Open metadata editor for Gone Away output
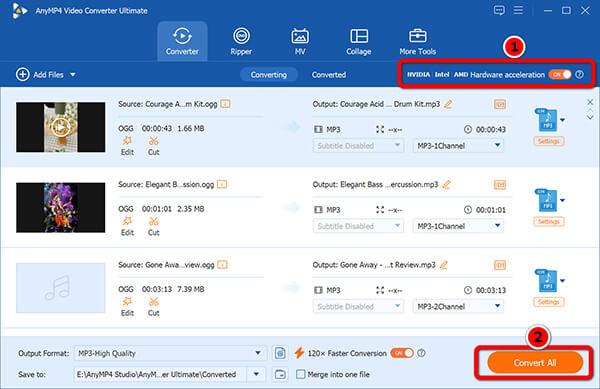The height and width of the screenshot is (389, 600). coord(500,265)
